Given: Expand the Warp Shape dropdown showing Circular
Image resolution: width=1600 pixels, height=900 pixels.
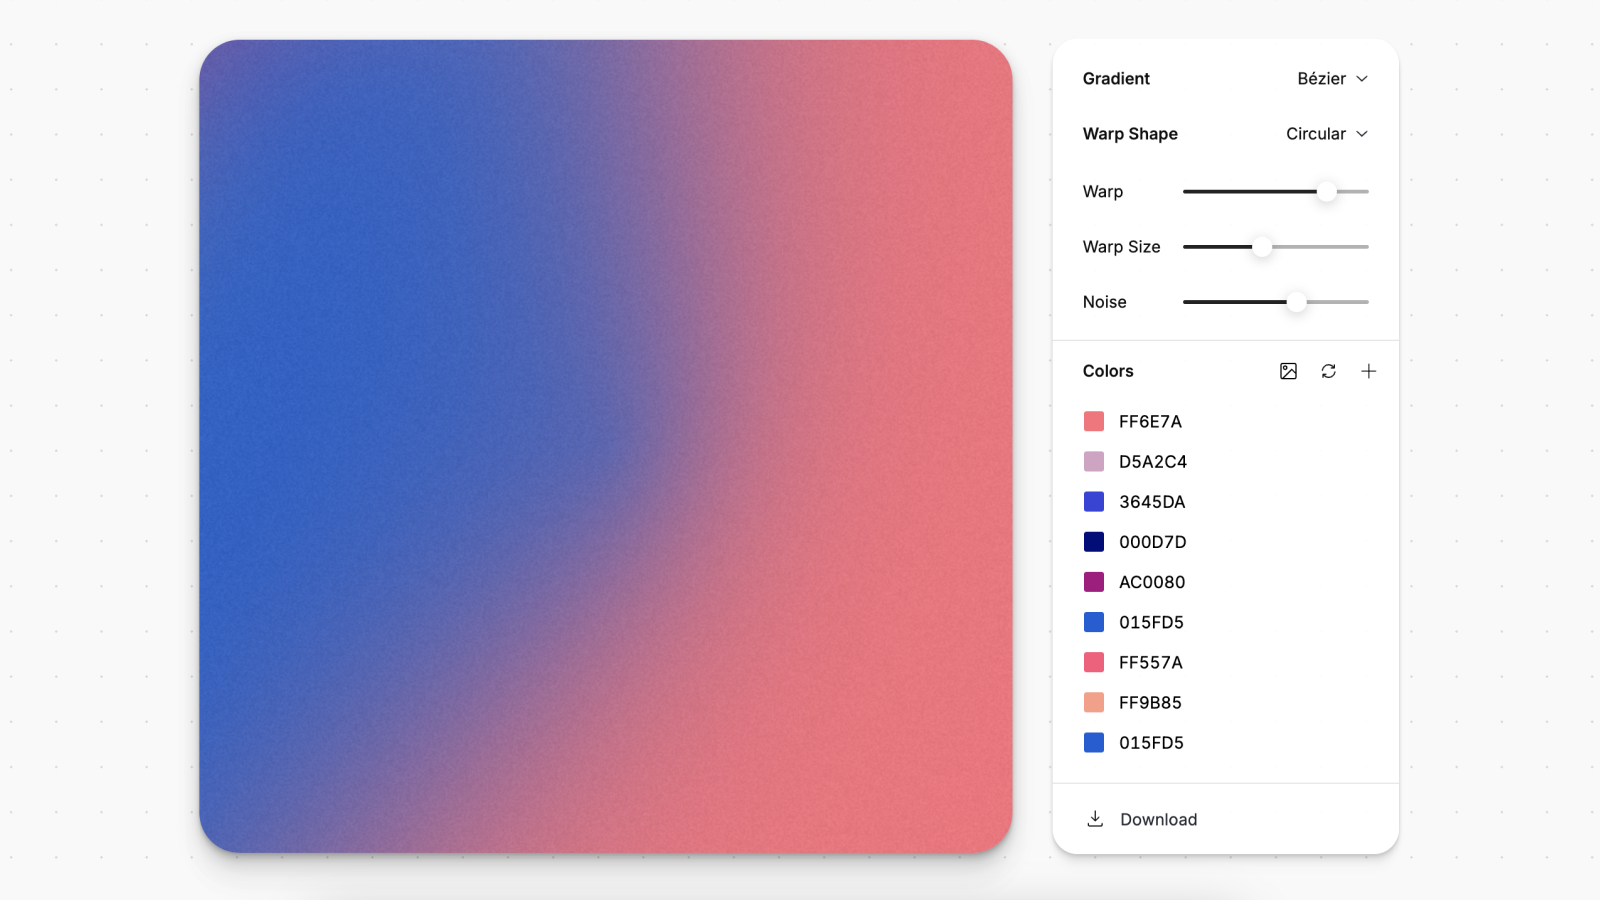Looking at the screenshot, I should pyautogui.click(x=1326, y=134).
